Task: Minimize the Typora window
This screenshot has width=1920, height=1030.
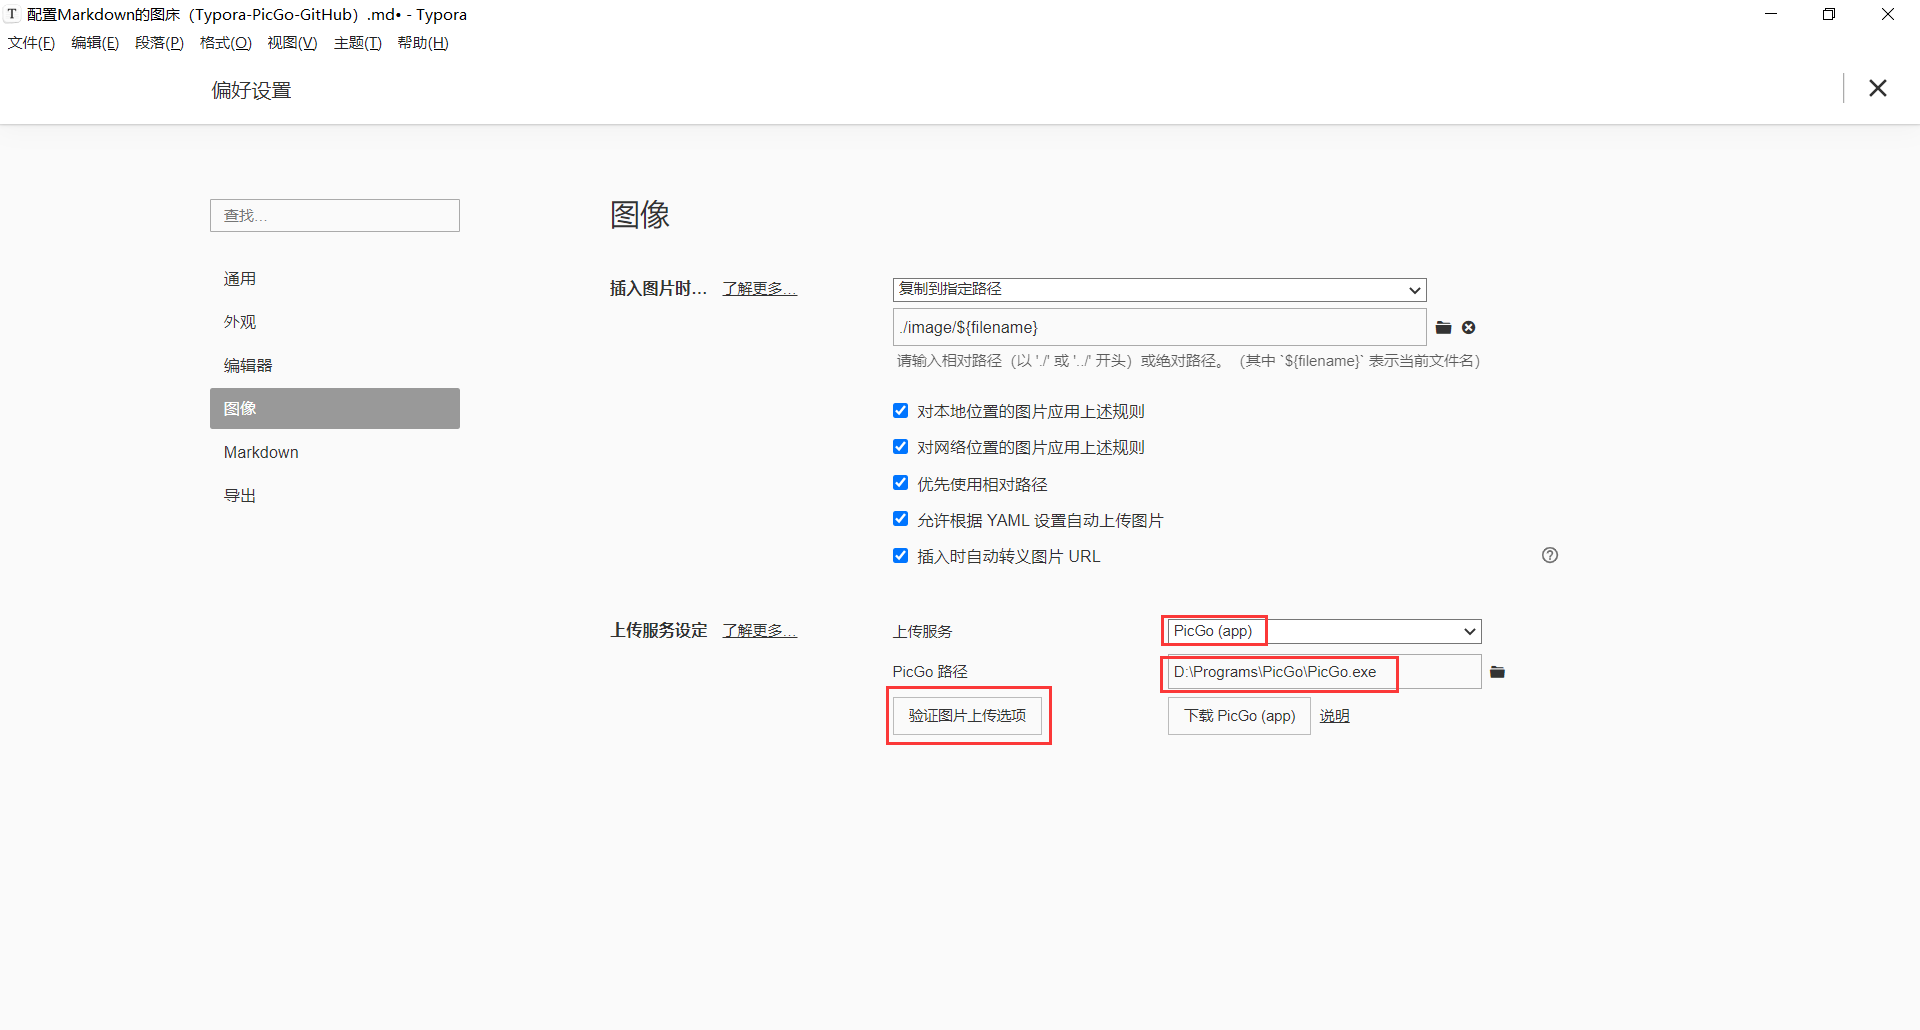Action: point(1771,14)
